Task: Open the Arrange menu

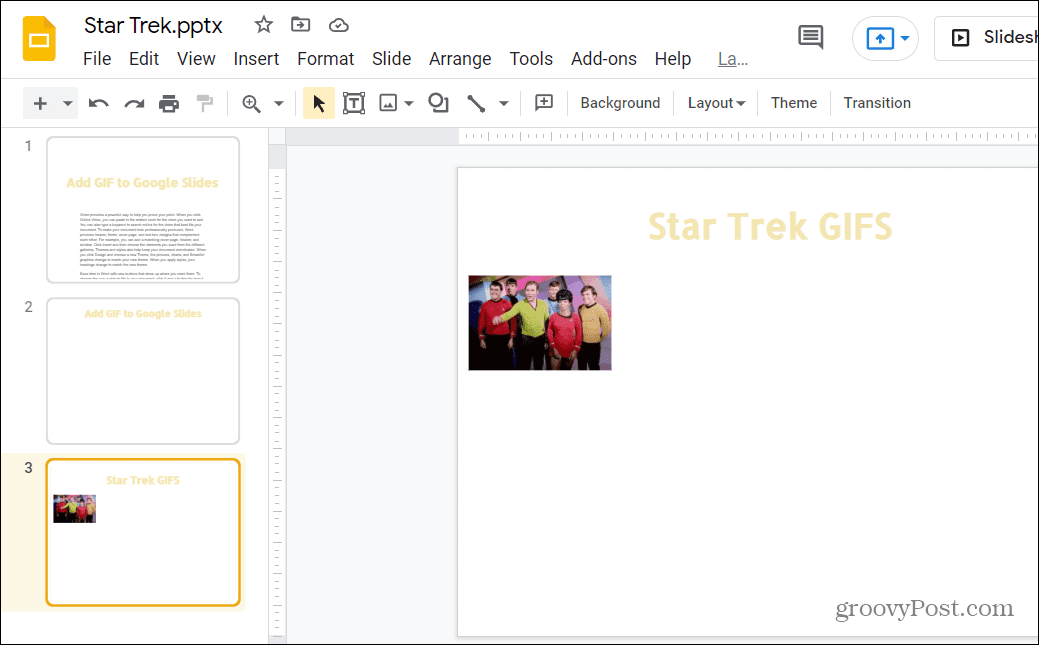Action: pyautogui.click(x=460, y=58)
